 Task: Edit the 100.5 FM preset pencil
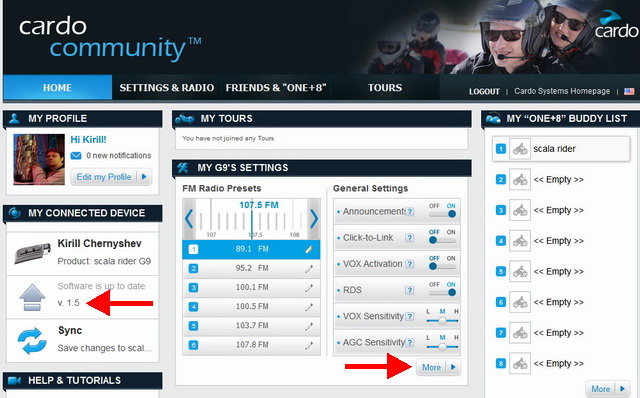309,307
